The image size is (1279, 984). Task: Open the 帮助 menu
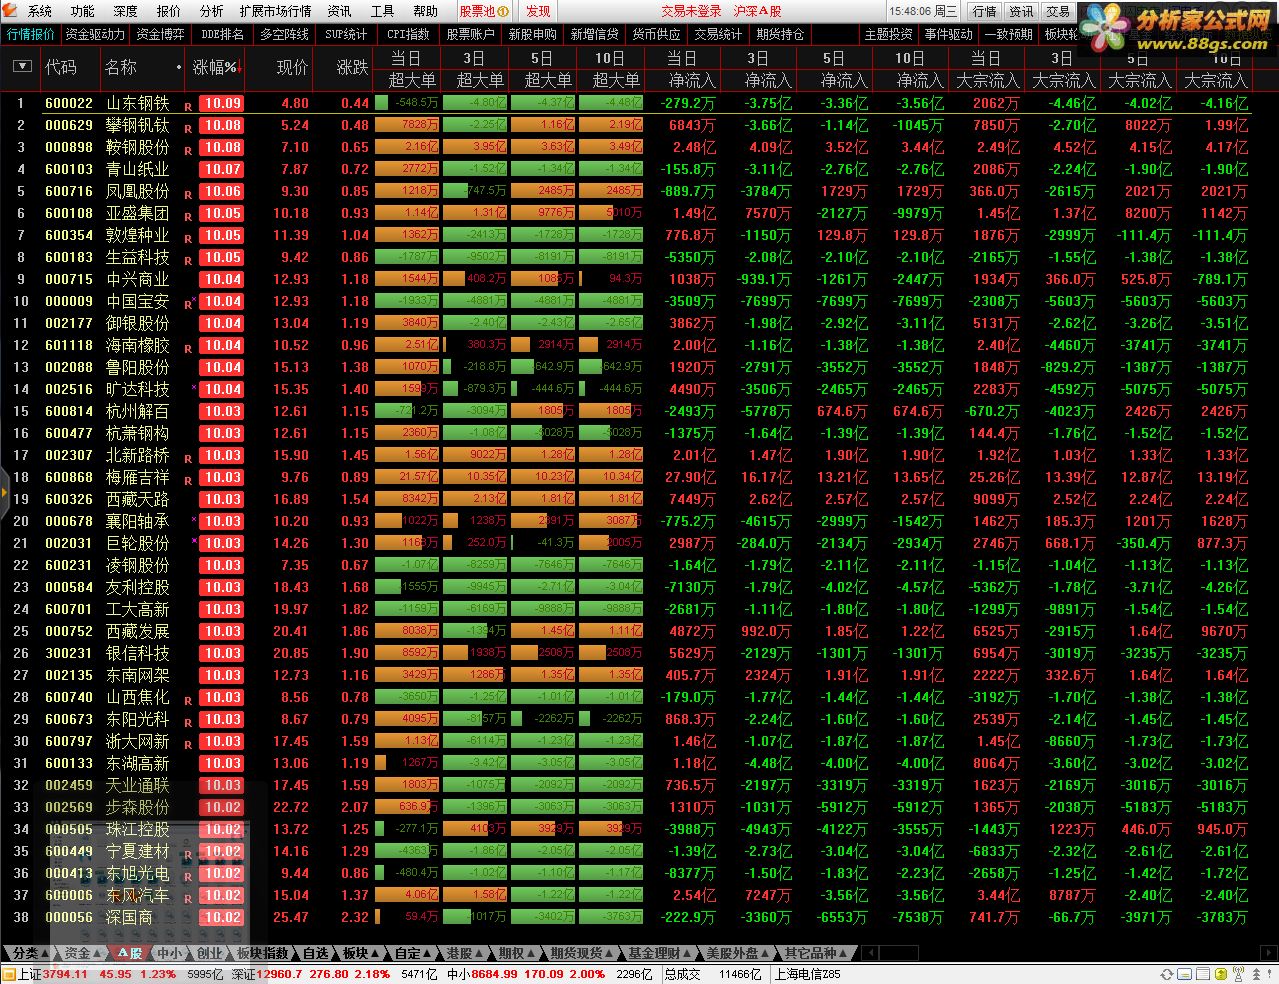[x=426, y=12]
